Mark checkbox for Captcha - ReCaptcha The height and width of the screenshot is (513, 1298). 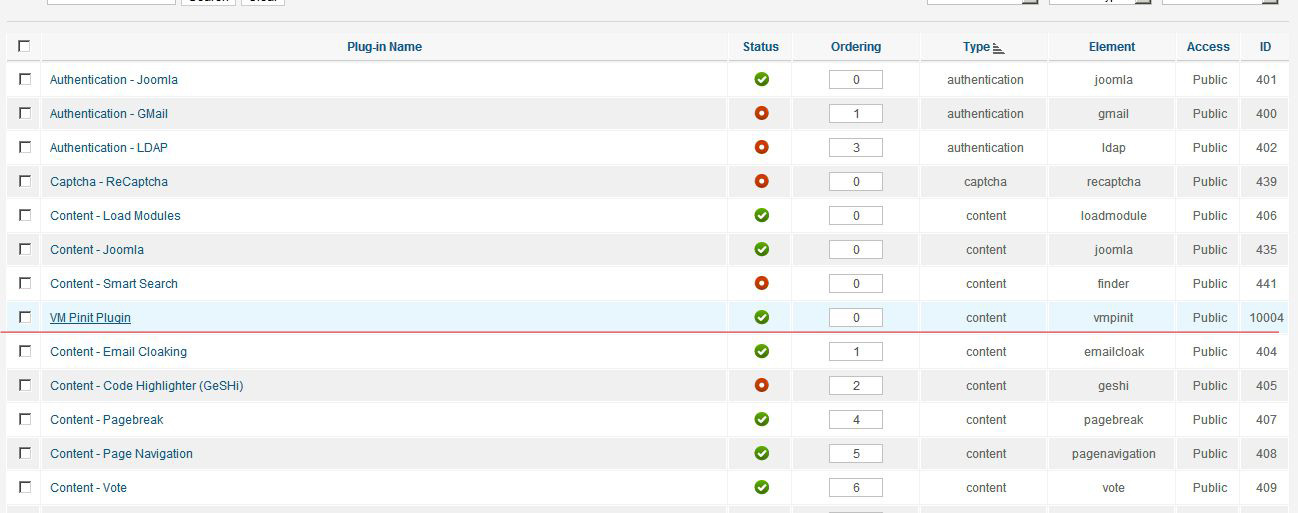(25, 181)
